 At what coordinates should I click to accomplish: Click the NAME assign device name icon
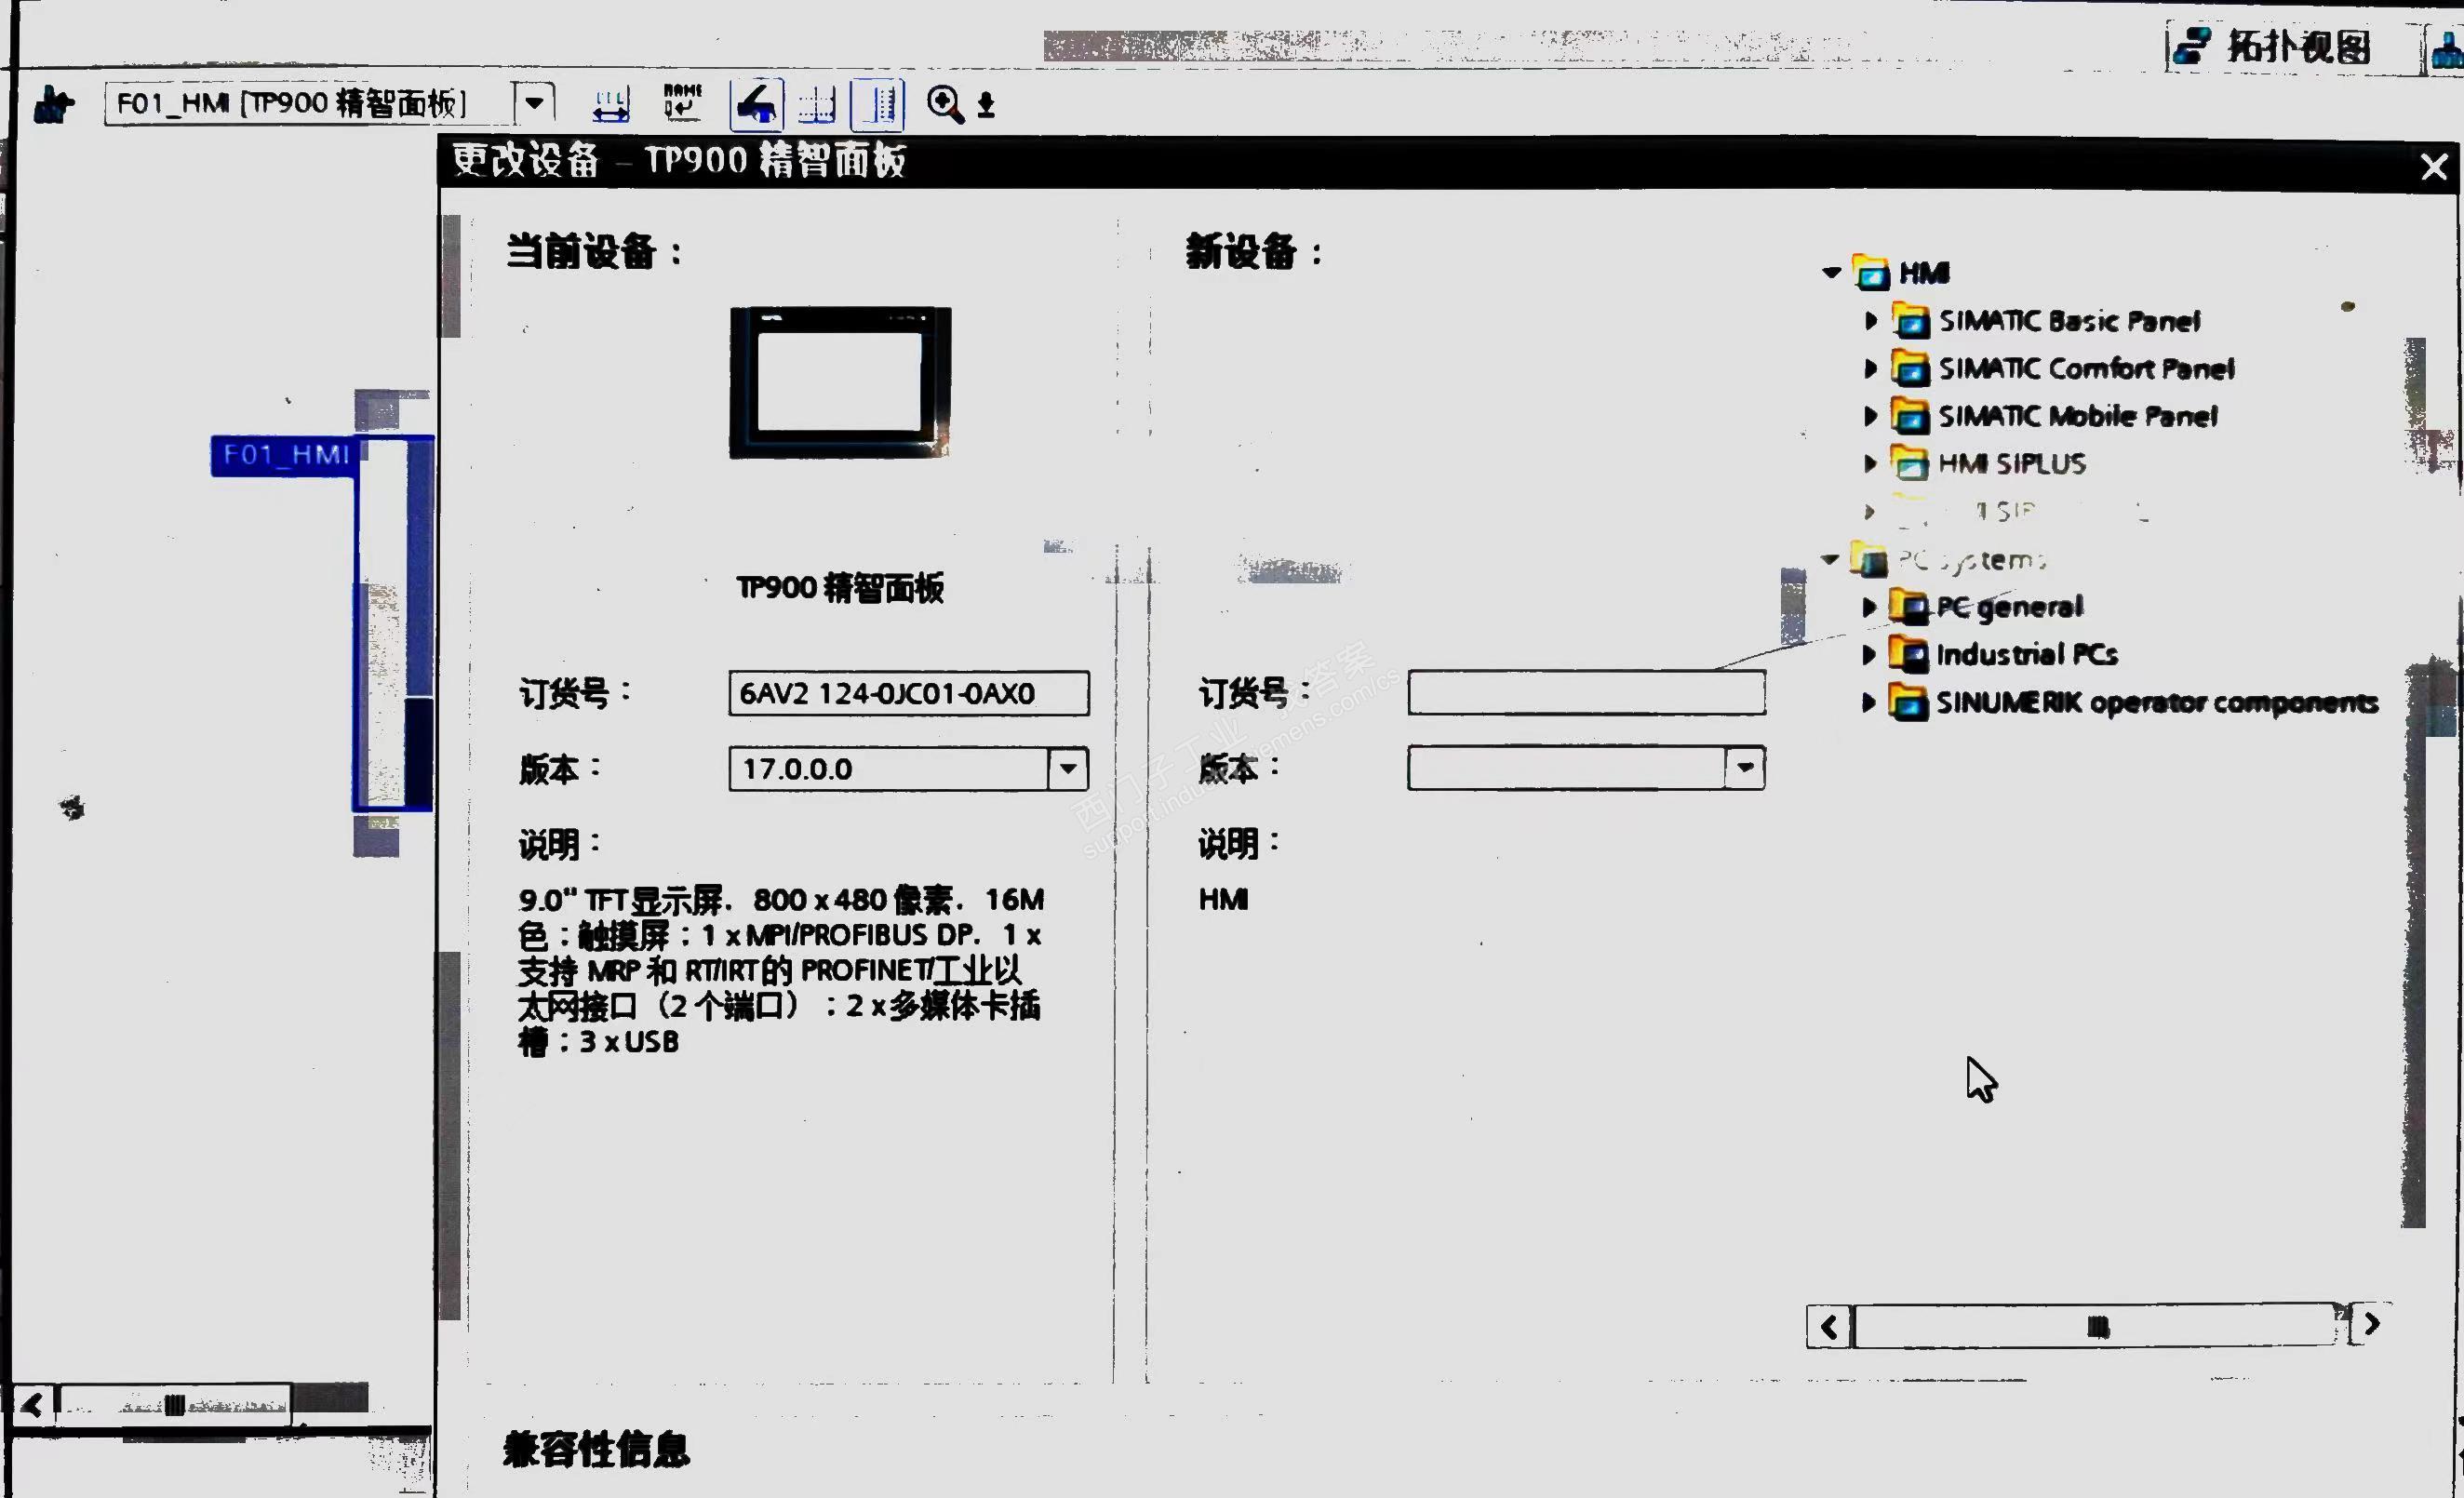pos(683,103)
